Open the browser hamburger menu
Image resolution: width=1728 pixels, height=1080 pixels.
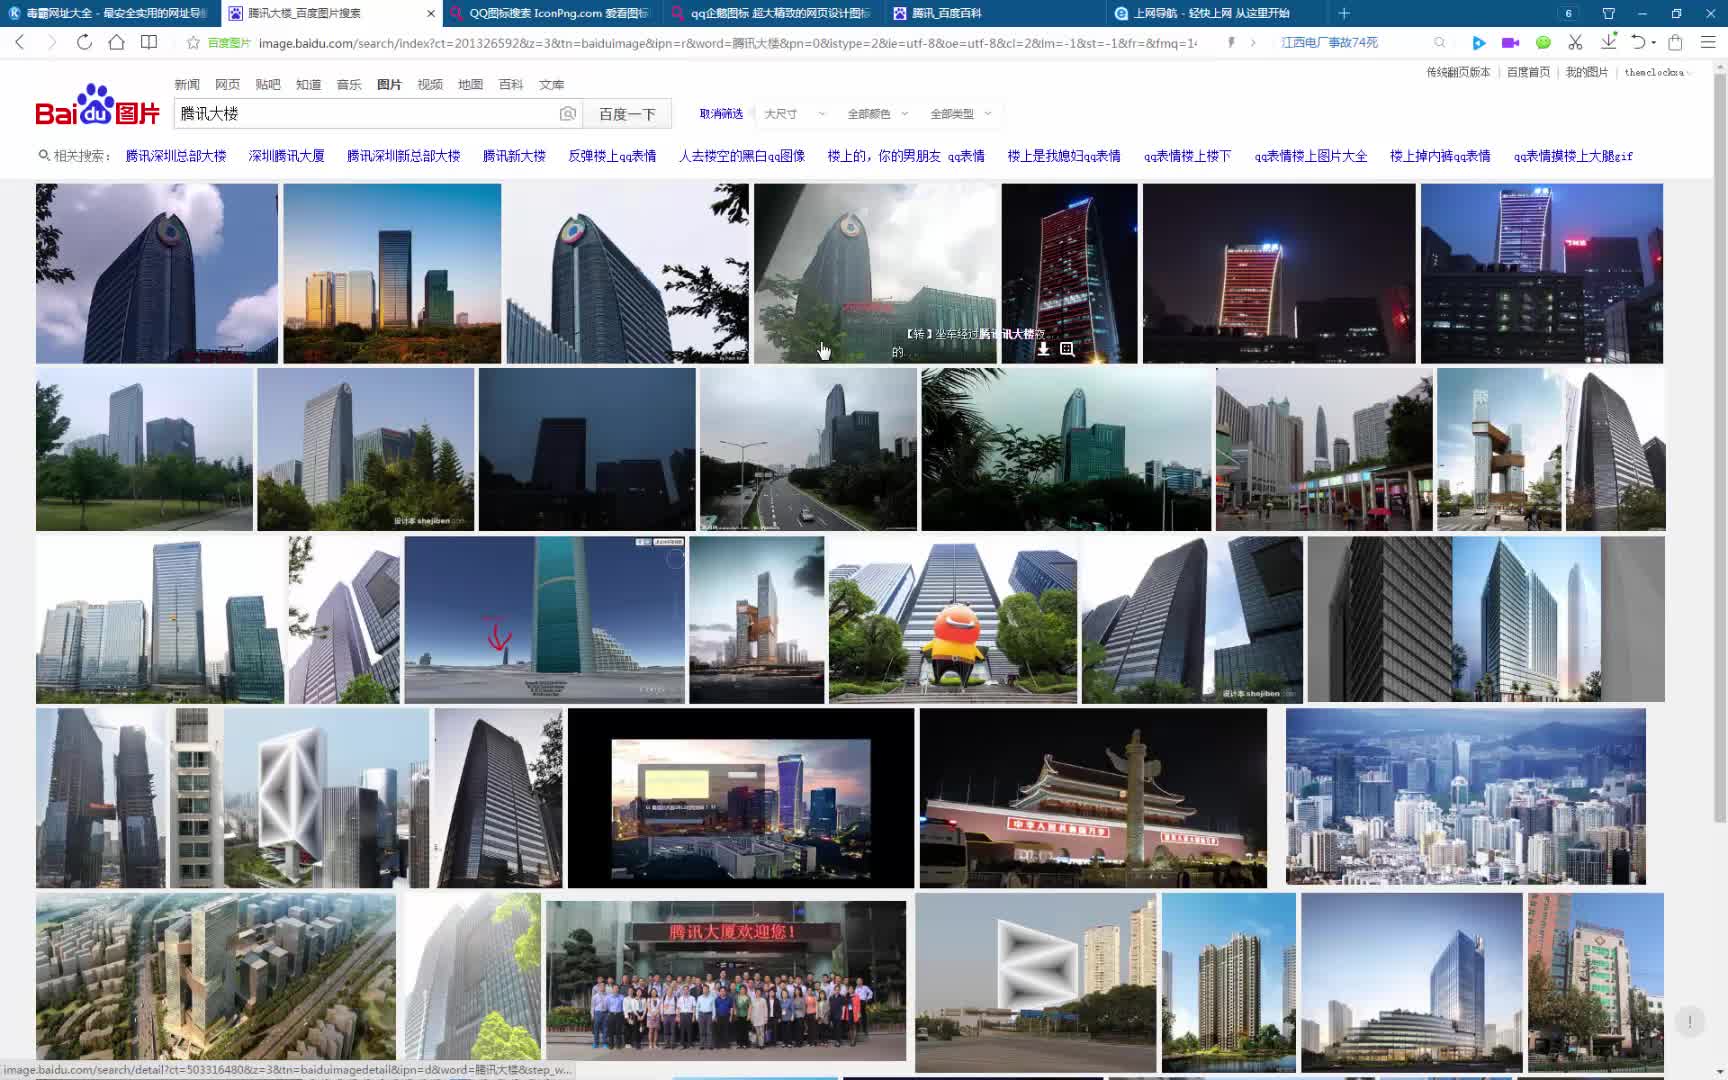click(x=1708, y=43)
